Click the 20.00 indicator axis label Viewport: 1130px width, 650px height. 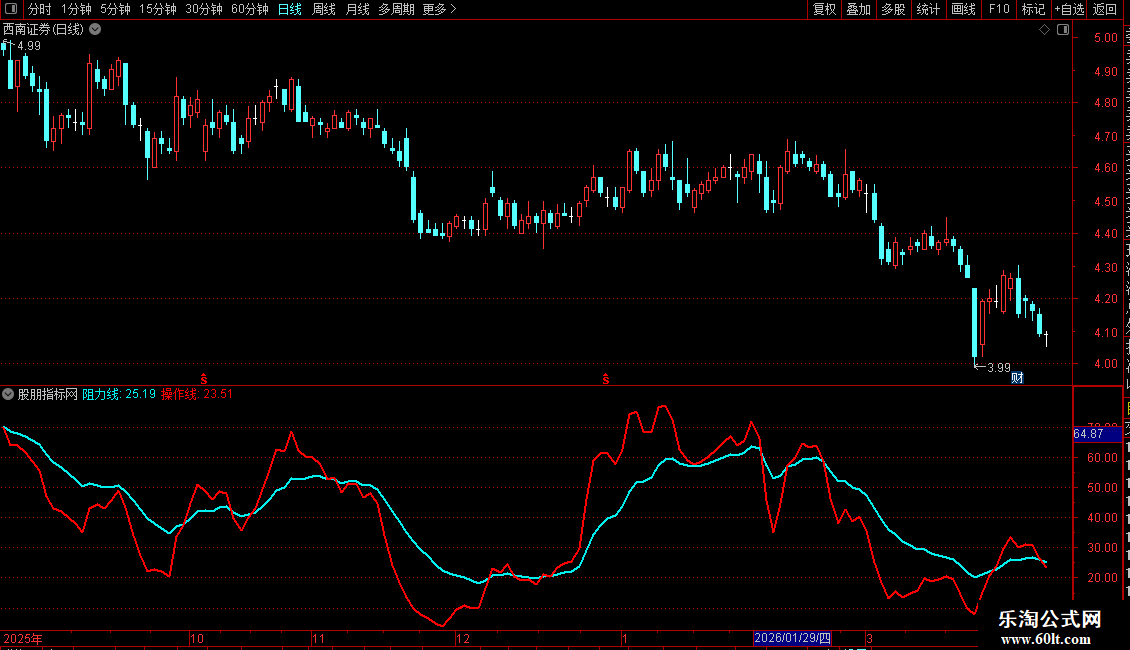[1103, 577]
